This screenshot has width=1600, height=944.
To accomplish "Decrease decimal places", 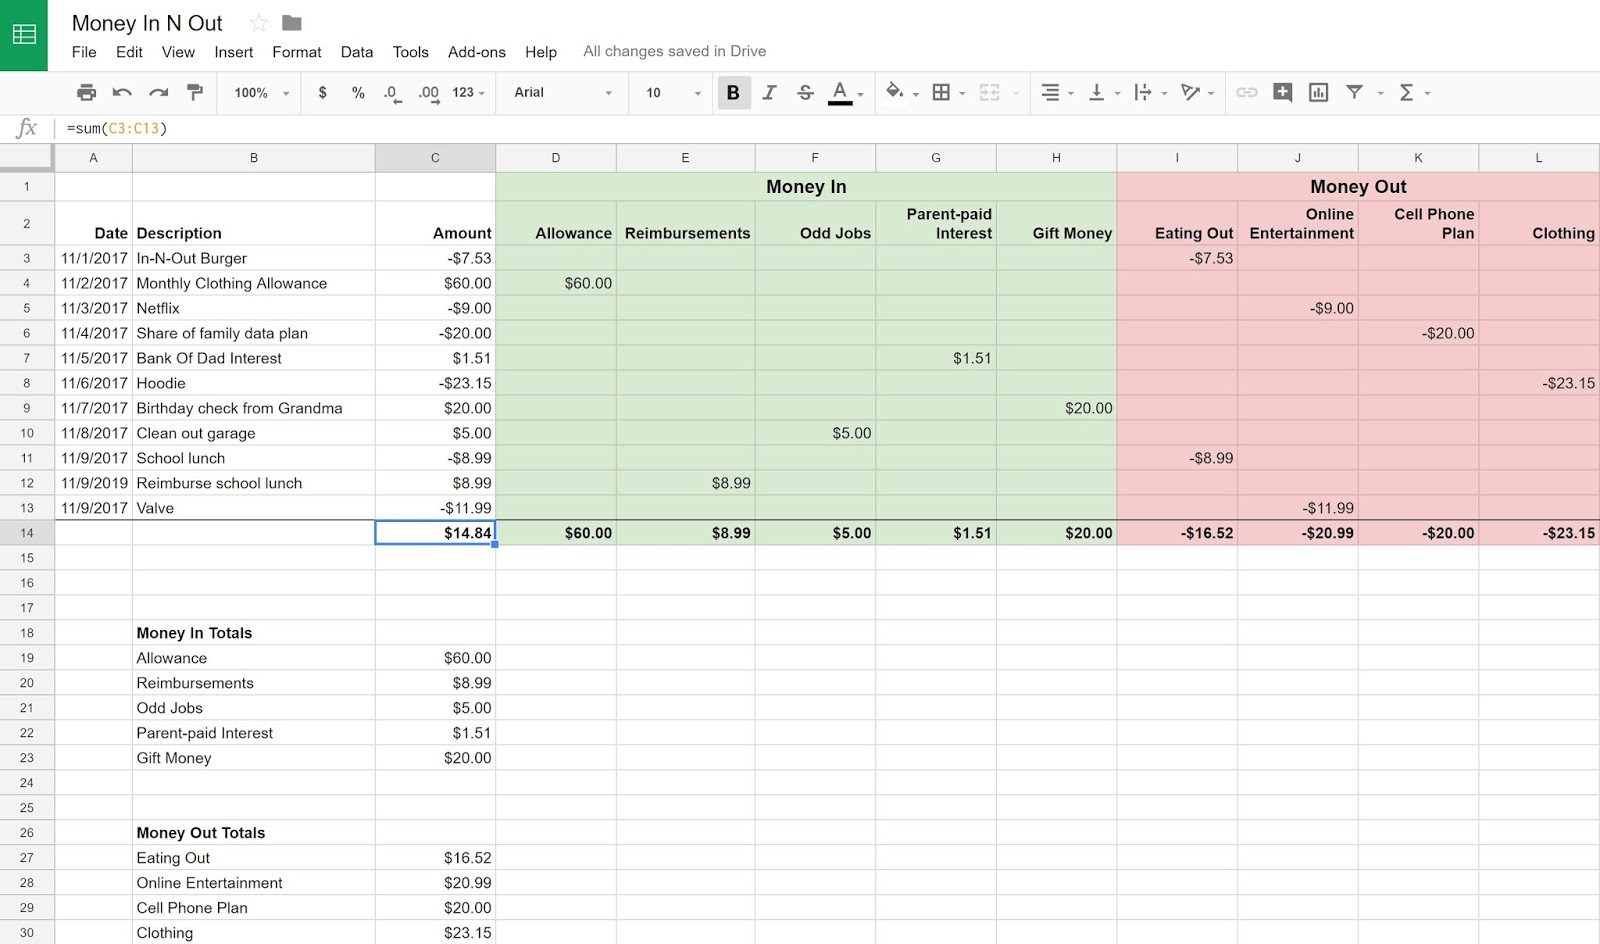I will click(x=392, y=93).
